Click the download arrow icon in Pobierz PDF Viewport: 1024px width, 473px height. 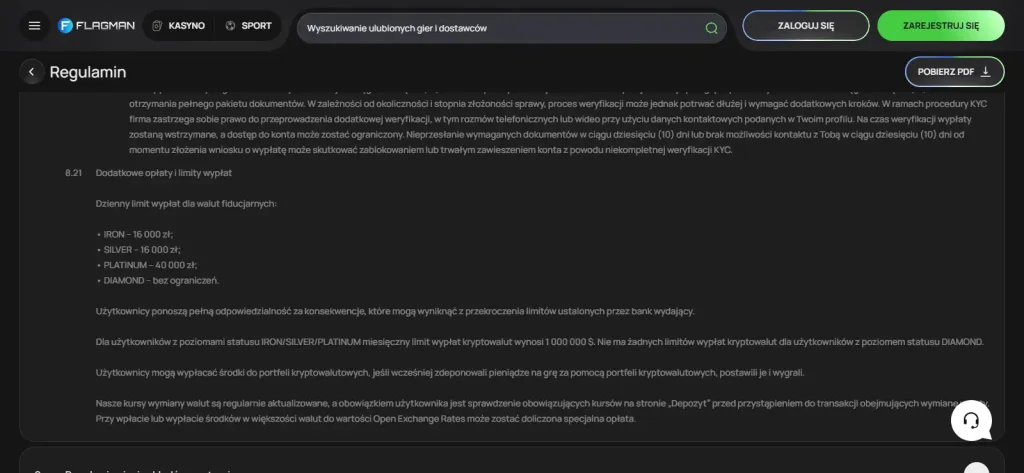pyautogui.click(x=985, y=72)
